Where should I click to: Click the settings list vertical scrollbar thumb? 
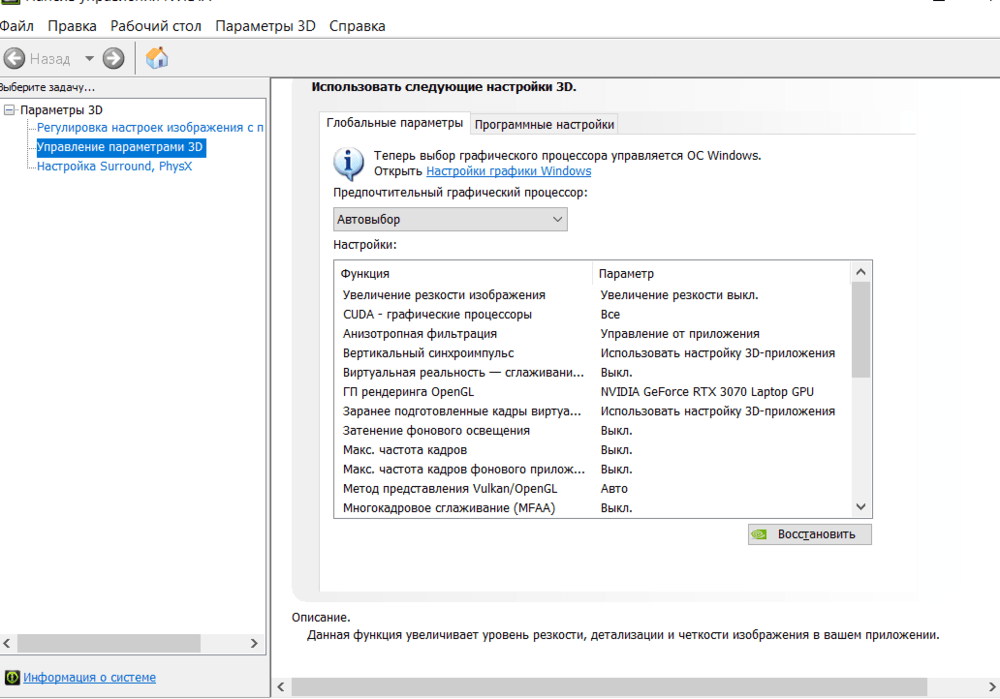861,329
